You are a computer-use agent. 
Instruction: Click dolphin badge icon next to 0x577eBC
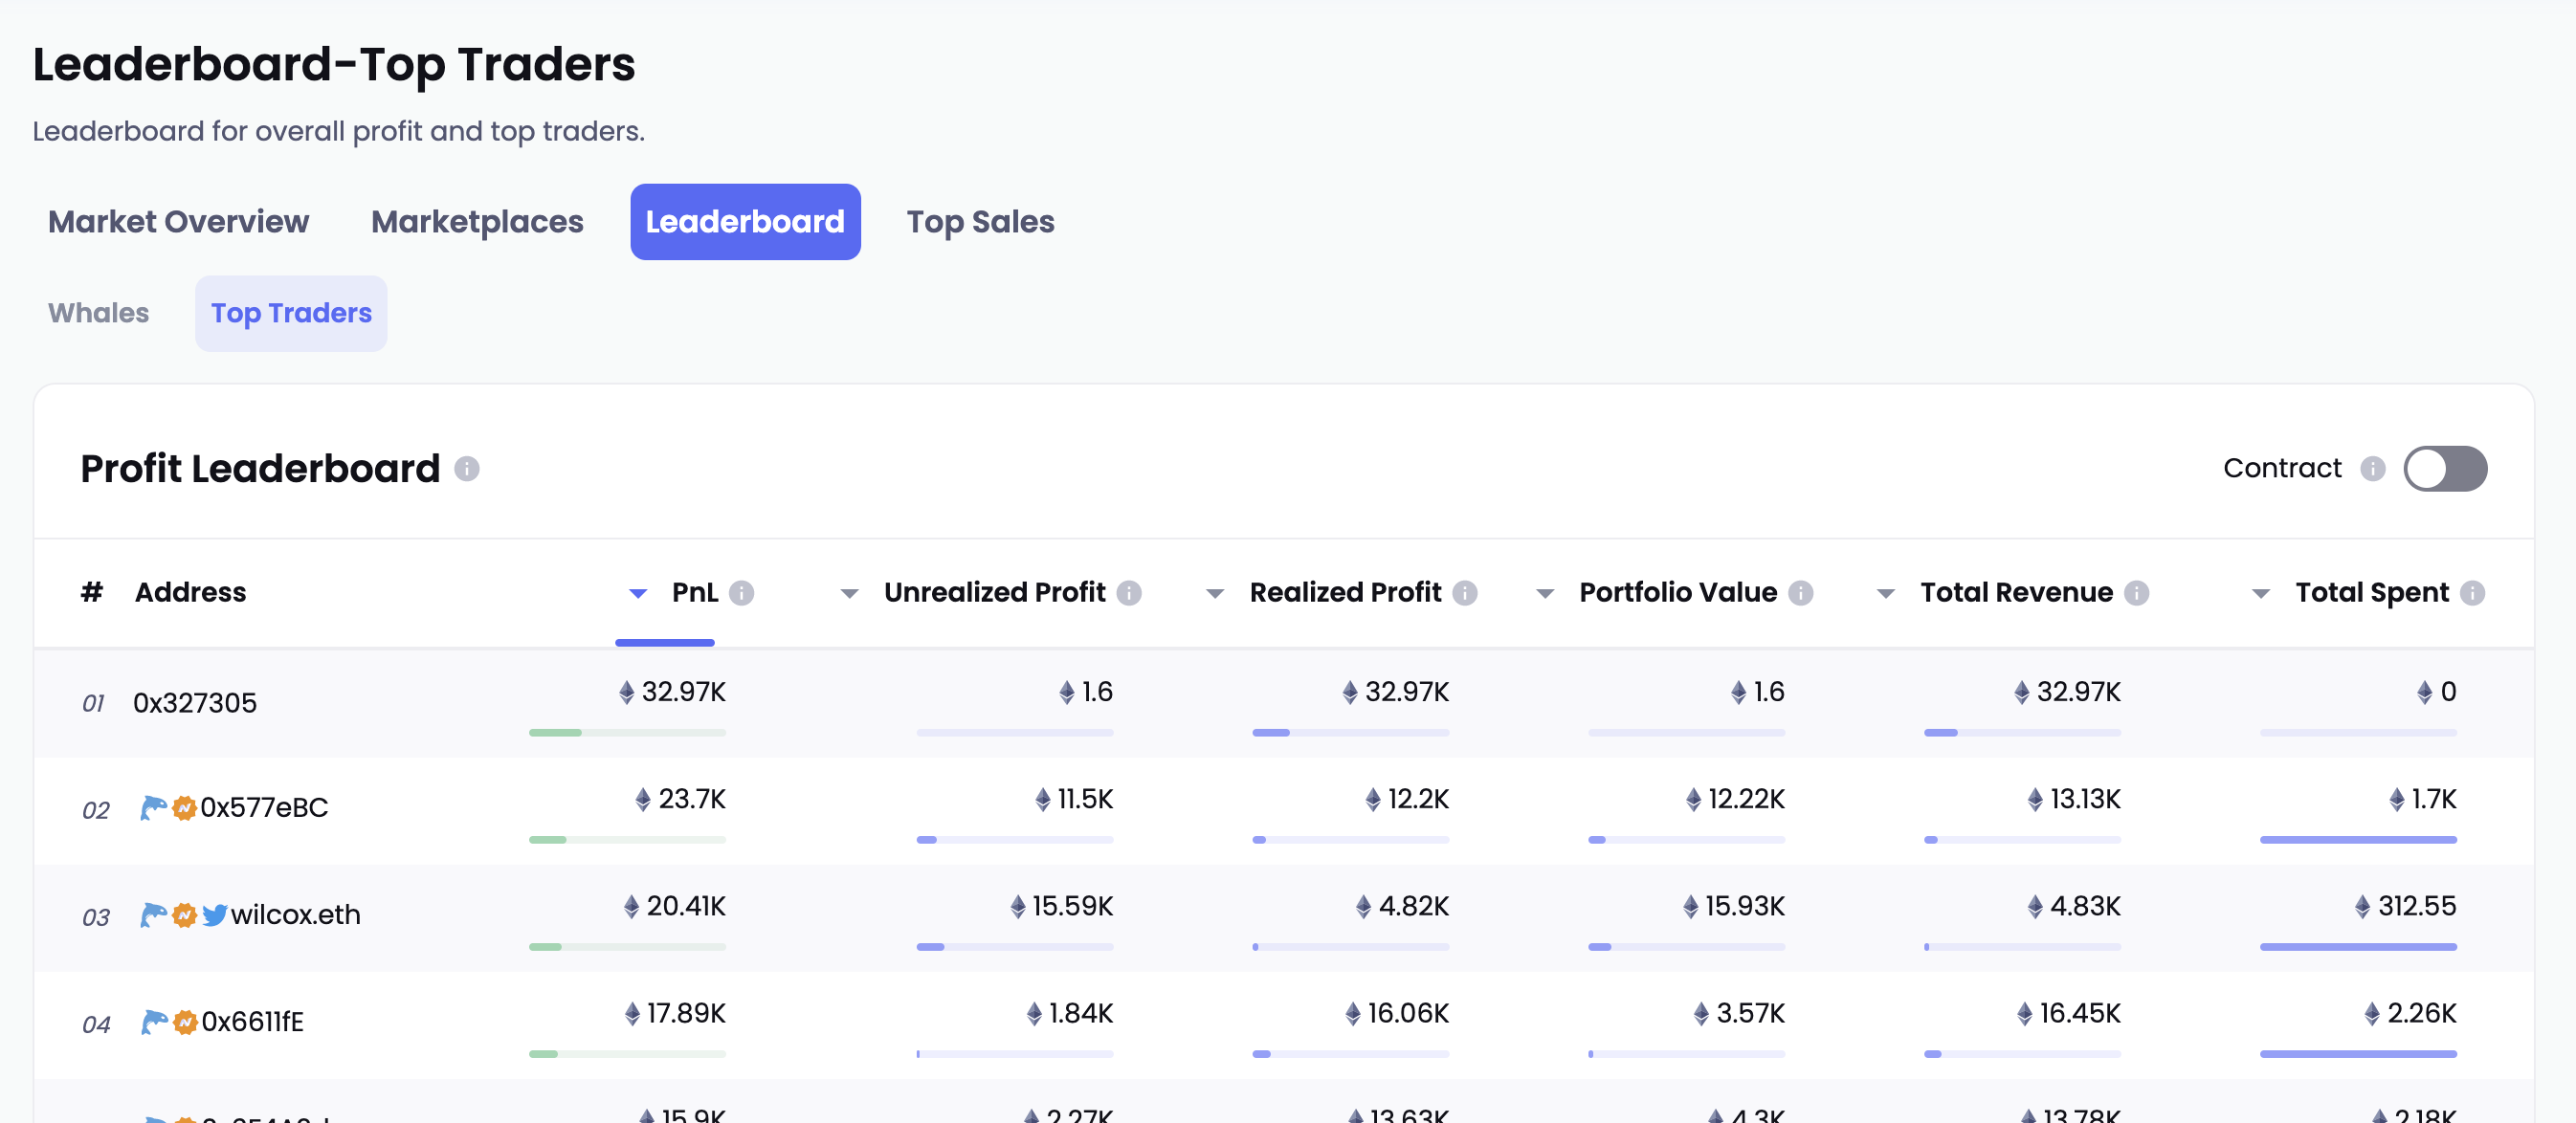click(153, 808)
